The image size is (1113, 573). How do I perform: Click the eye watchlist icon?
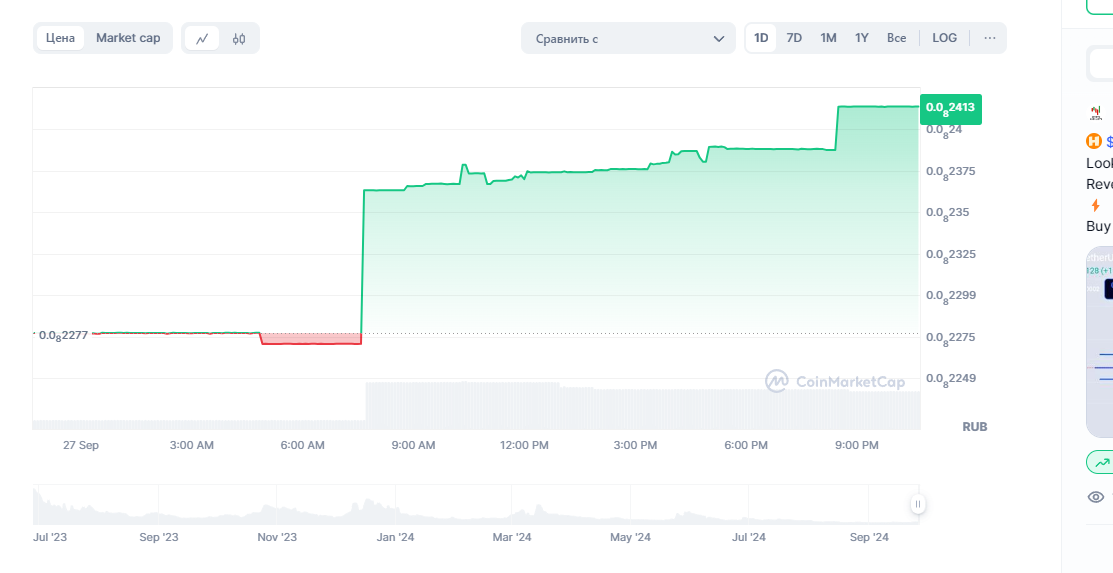[1096, 497]
